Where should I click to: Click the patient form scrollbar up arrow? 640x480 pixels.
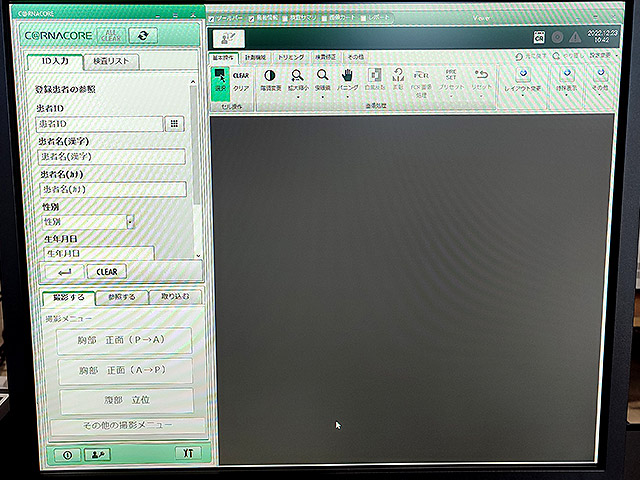pos(193,82)
